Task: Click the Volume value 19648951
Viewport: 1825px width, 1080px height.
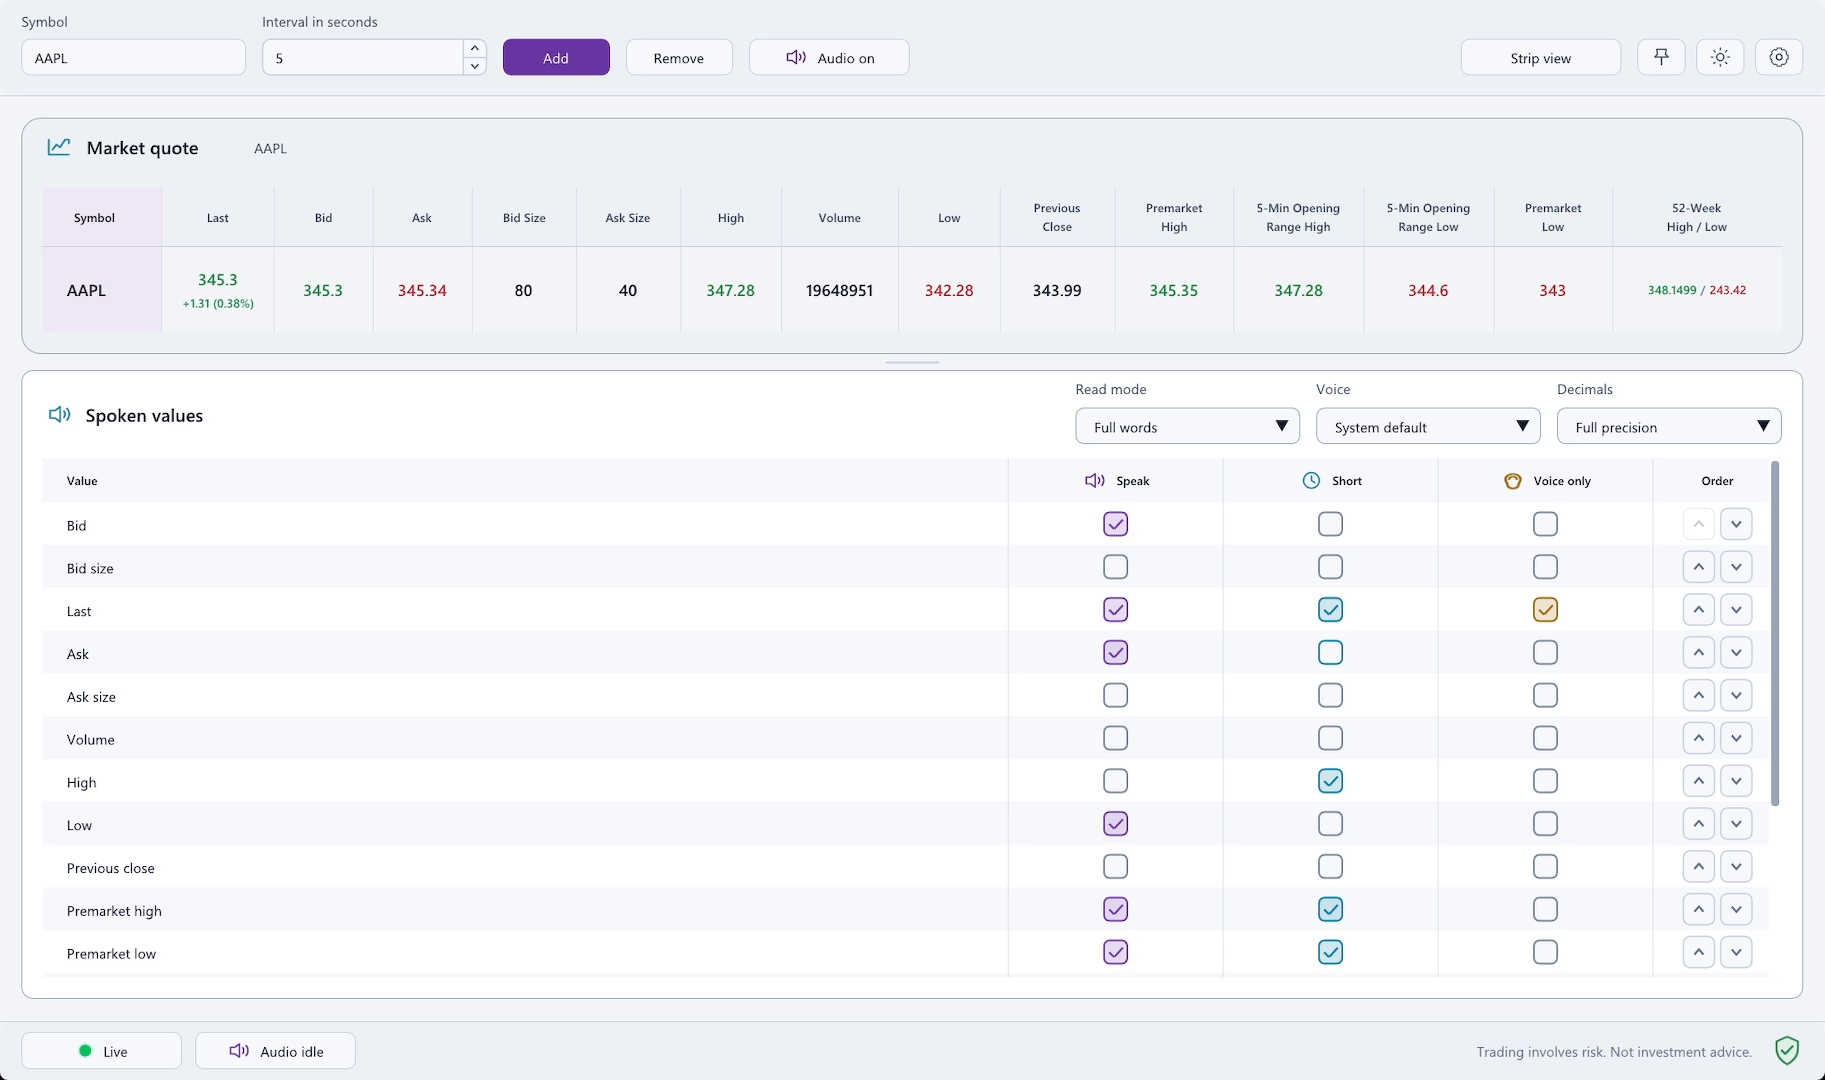Action: (839, 290)
